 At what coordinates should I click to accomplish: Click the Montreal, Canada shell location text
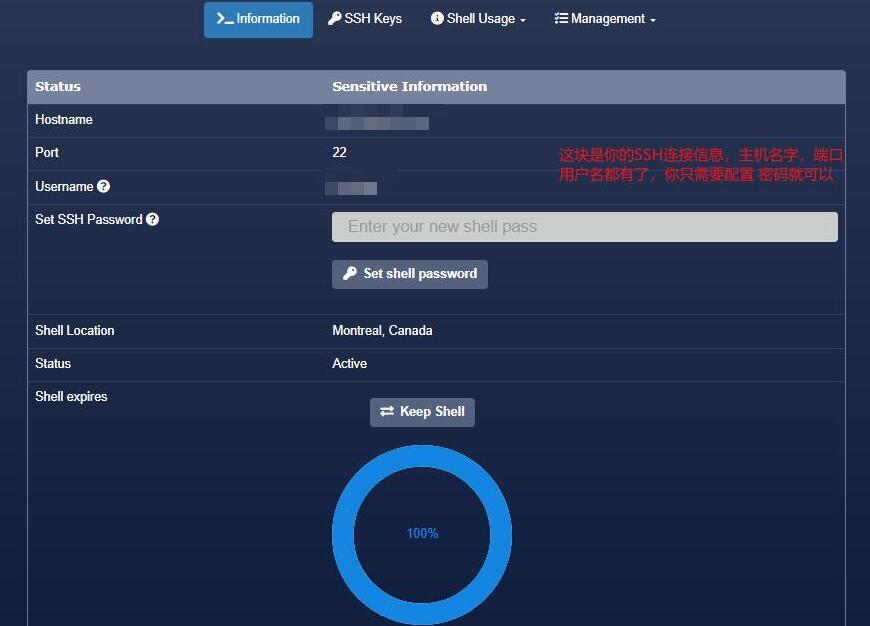[382, 331]
